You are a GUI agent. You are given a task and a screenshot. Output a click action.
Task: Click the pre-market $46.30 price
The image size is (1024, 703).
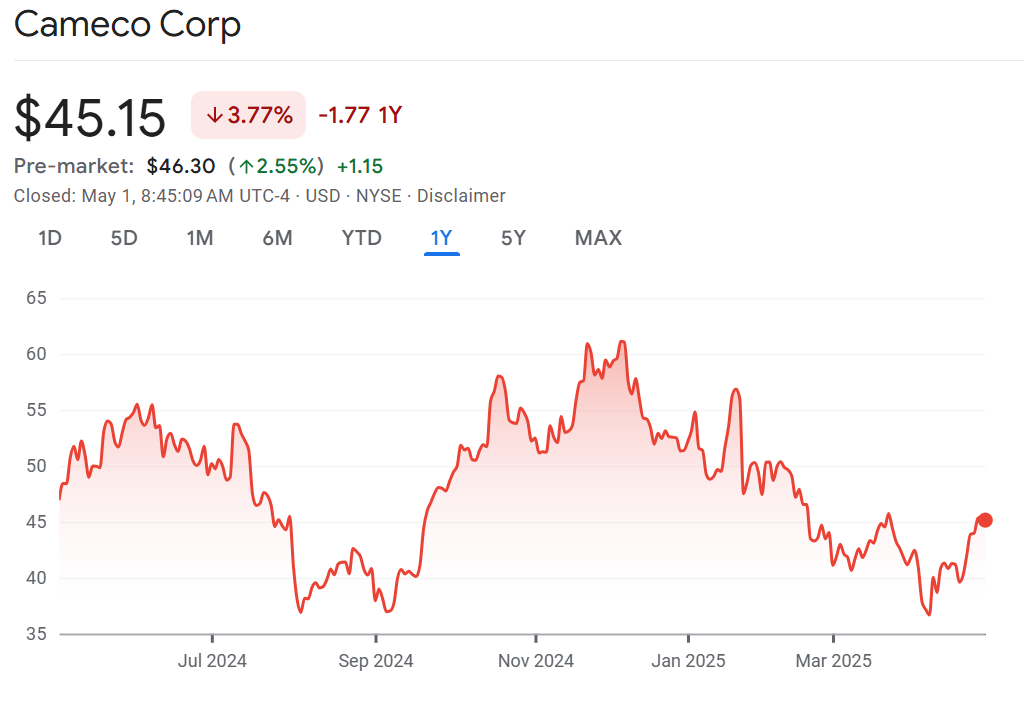click(x=180, y=166)
